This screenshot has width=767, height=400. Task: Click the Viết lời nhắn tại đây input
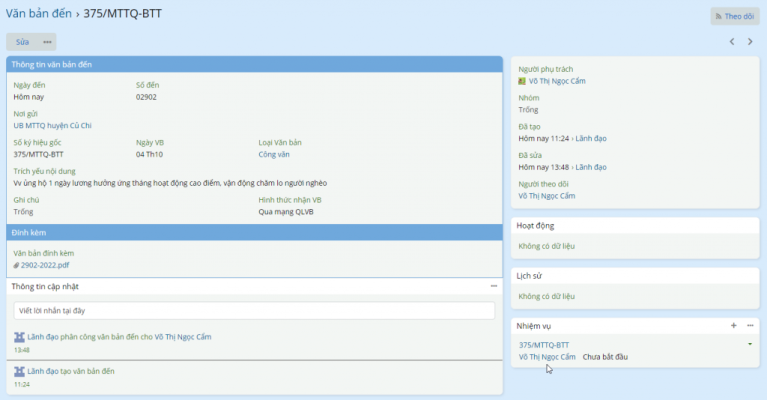point(254,311)
